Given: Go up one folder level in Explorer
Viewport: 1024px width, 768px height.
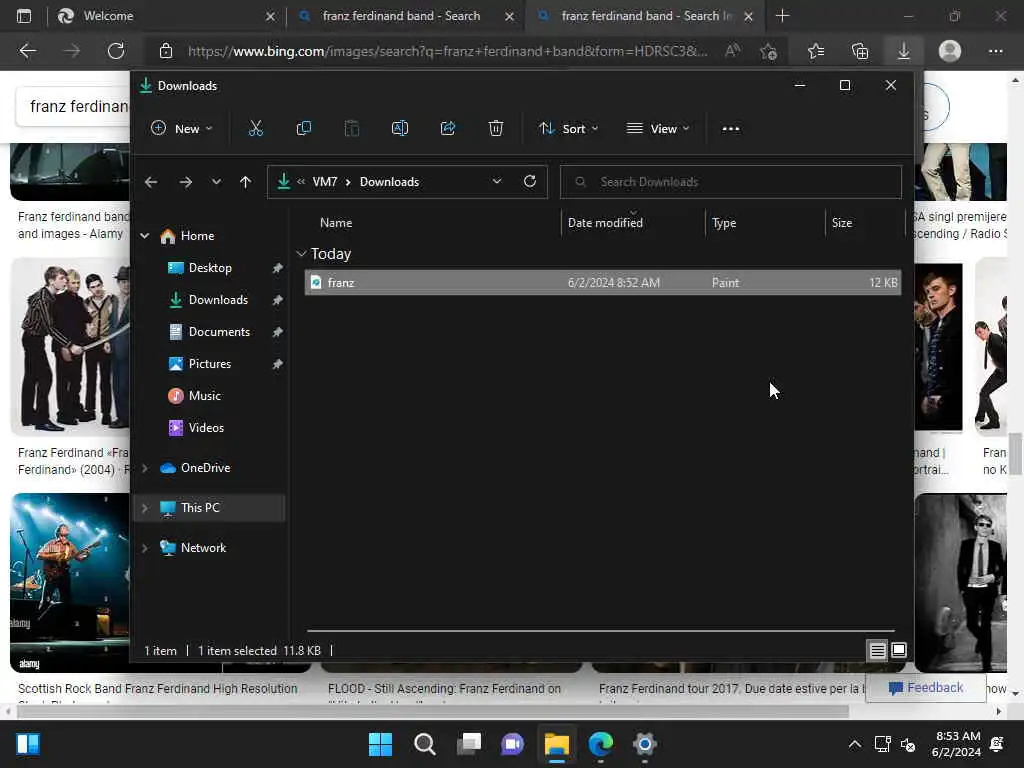Looking at the screenshot, I should [x=246, y=182].
